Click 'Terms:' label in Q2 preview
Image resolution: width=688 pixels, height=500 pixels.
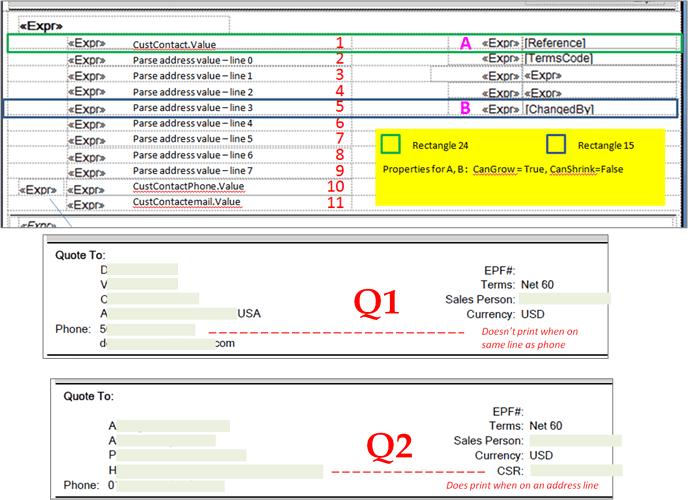pos(506,425)
